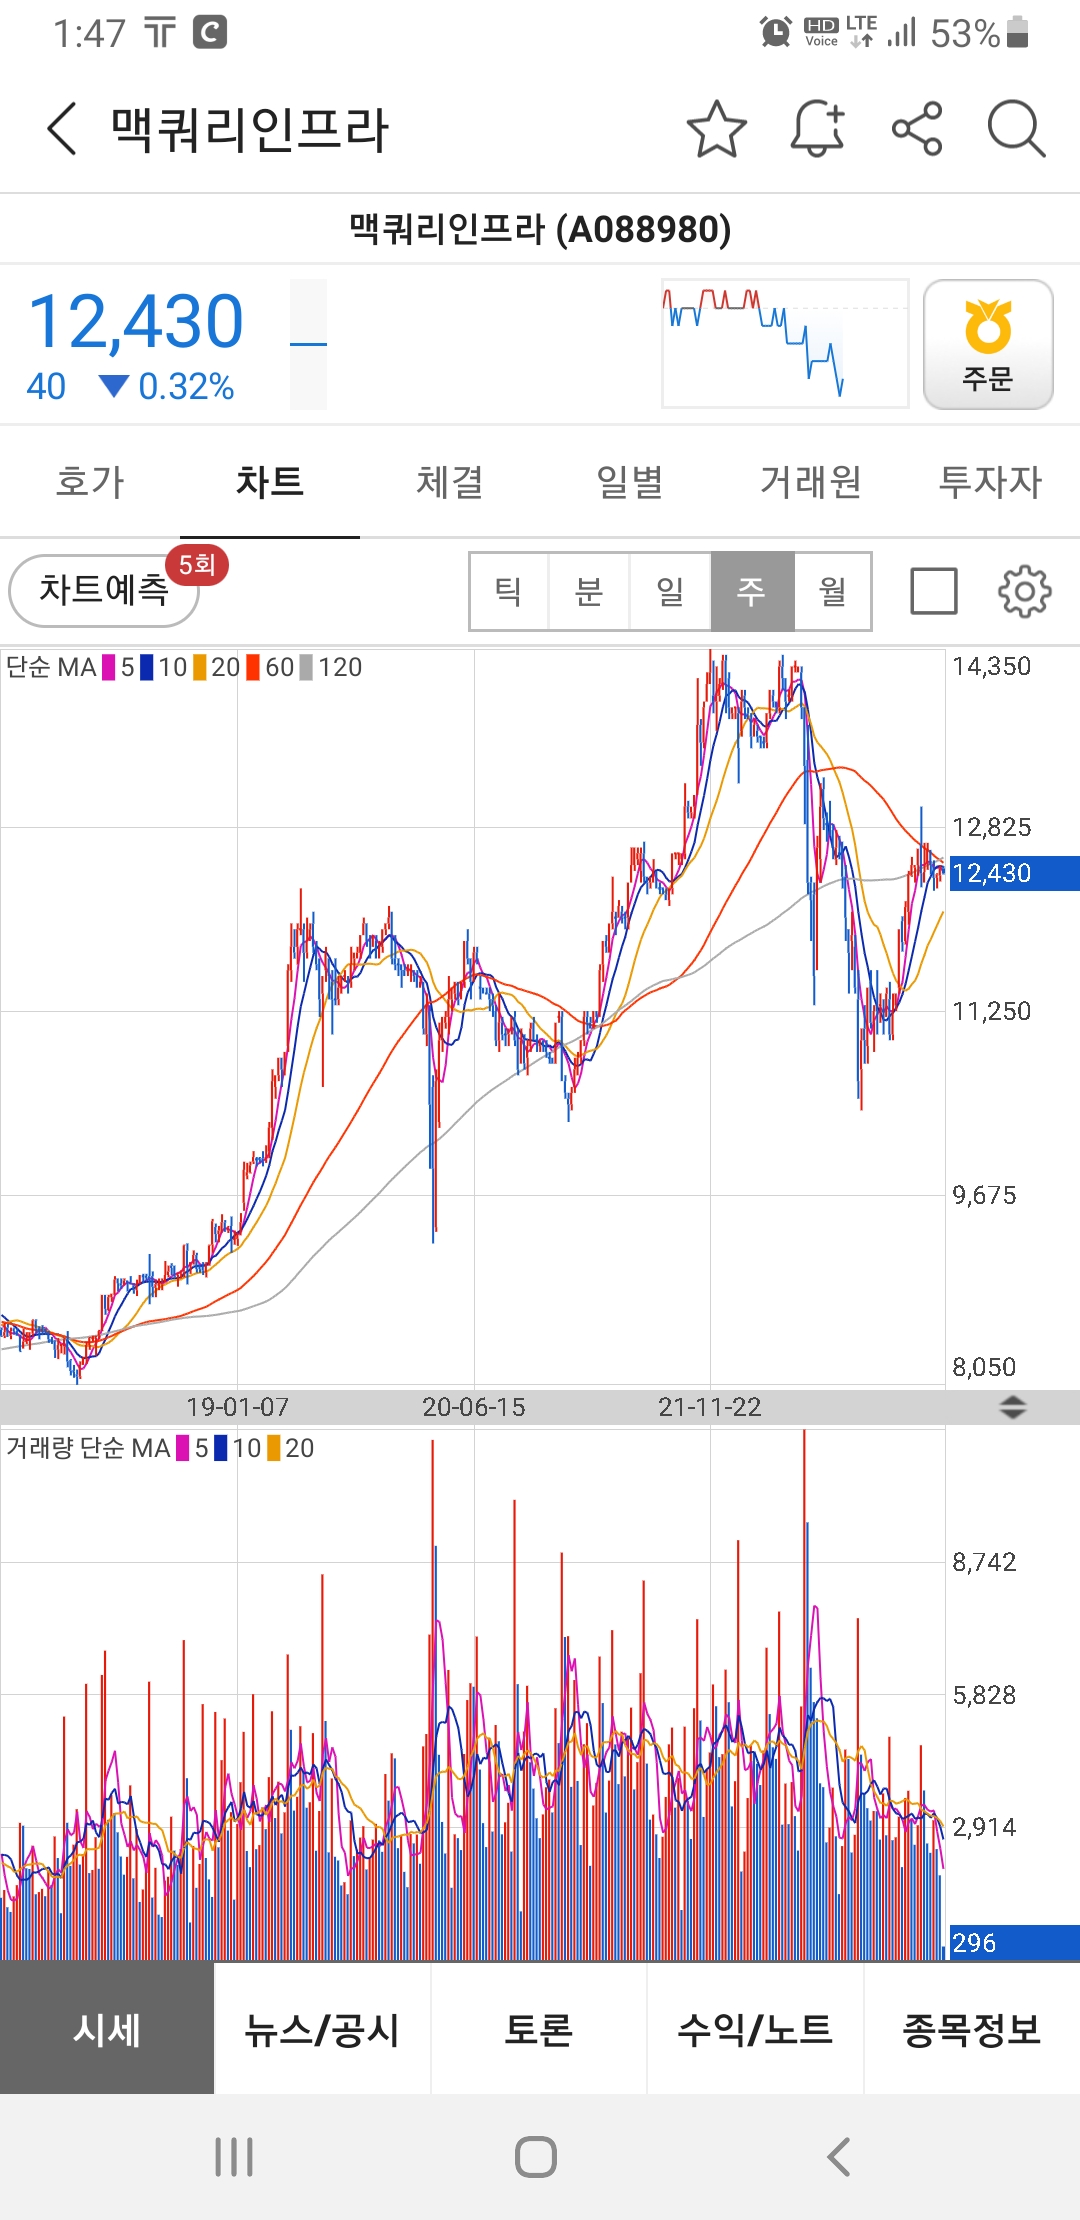Open the 거래원 tab
The width and height of the screenshot is (1080, 2220).
point(810,482)
